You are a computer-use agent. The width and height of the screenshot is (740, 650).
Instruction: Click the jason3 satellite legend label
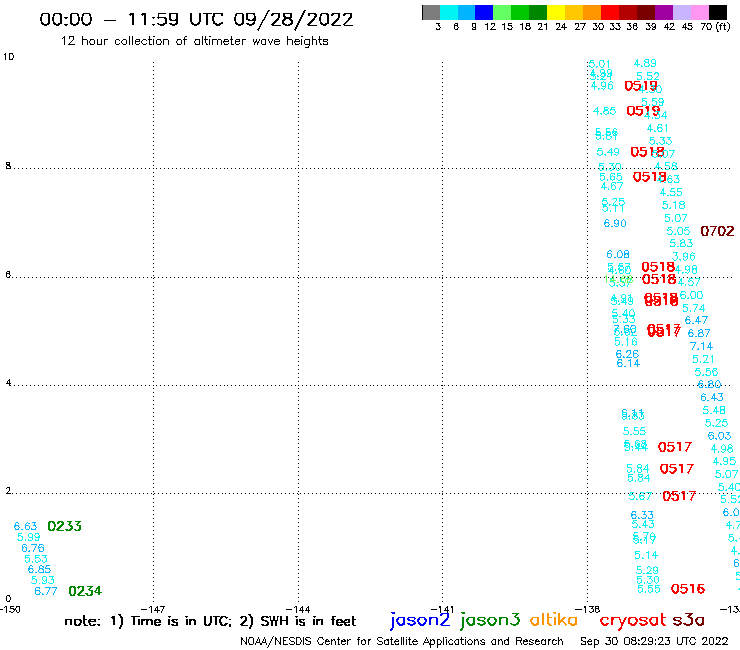tap(490, 620)
